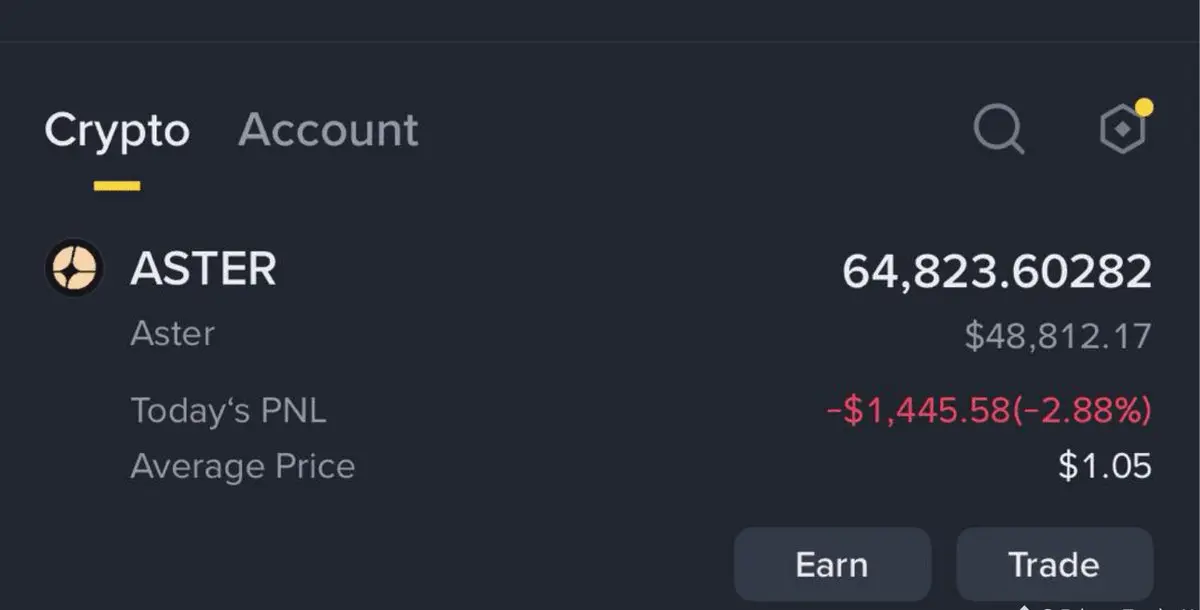Tap the ASTER coin logo
The image size is (1200, 610).
[x=74, y=268]
